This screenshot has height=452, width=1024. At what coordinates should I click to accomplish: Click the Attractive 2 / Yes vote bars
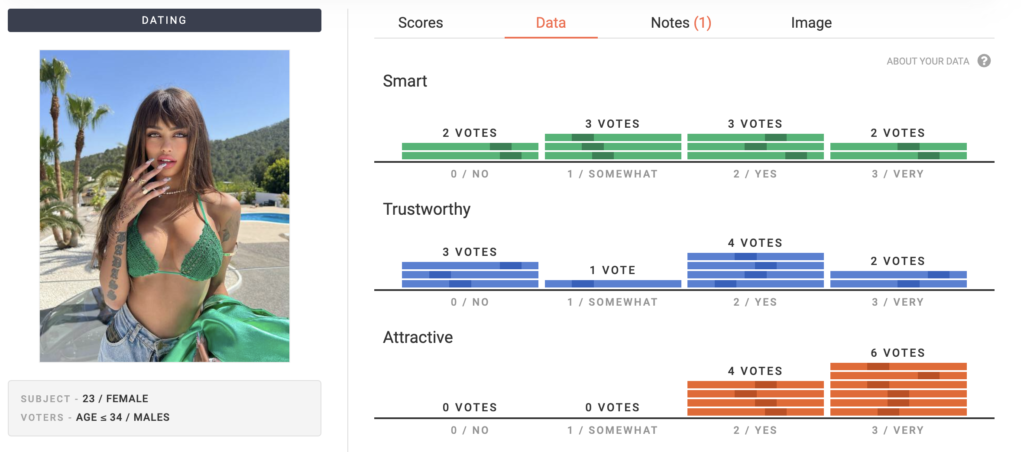point(756,398)
